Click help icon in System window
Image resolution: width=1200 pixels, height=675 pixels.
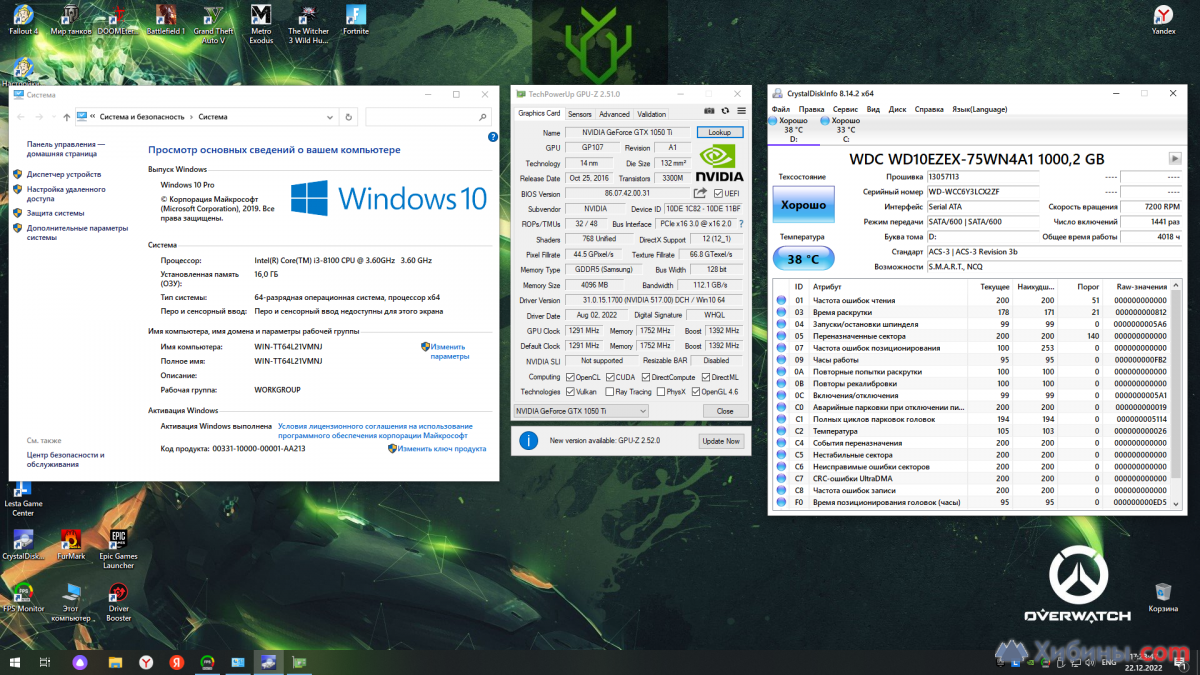[x=493, y=137]
